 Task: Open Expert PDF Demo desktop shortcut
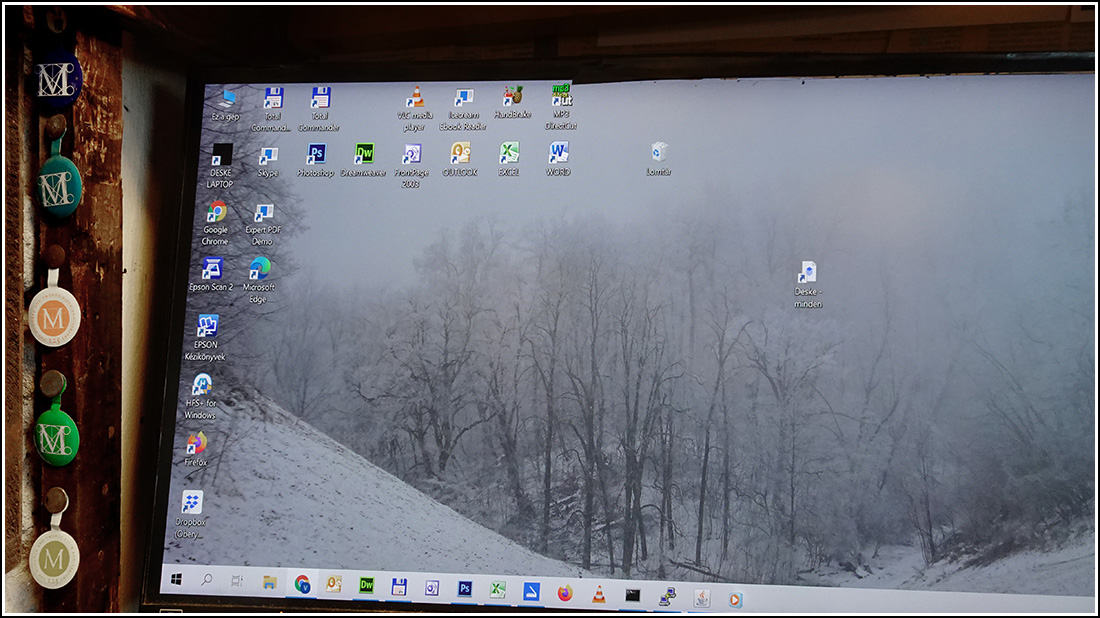coord(263,224)
